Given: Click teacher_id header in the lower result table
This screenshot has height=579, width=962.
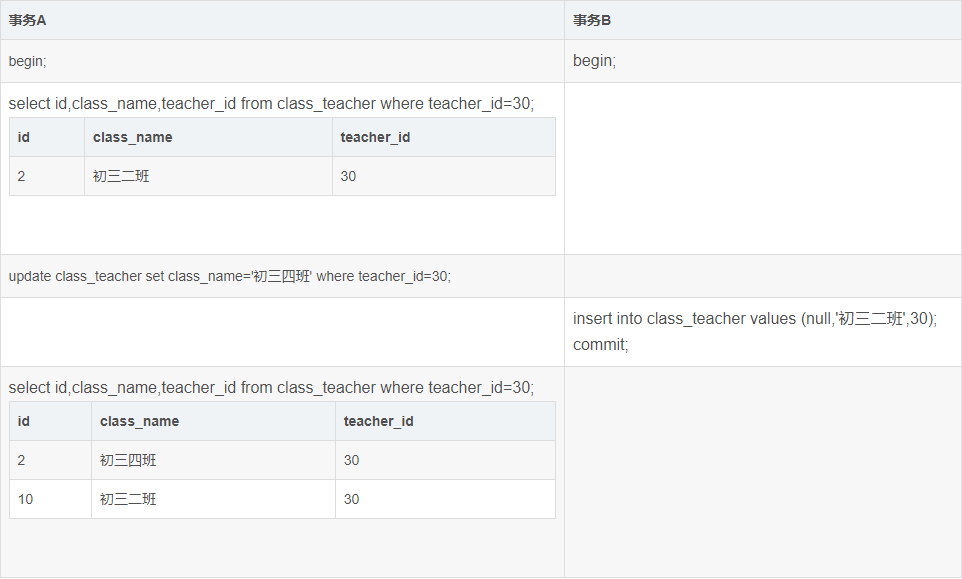Looking at the screenshot, I should (378, 421).
